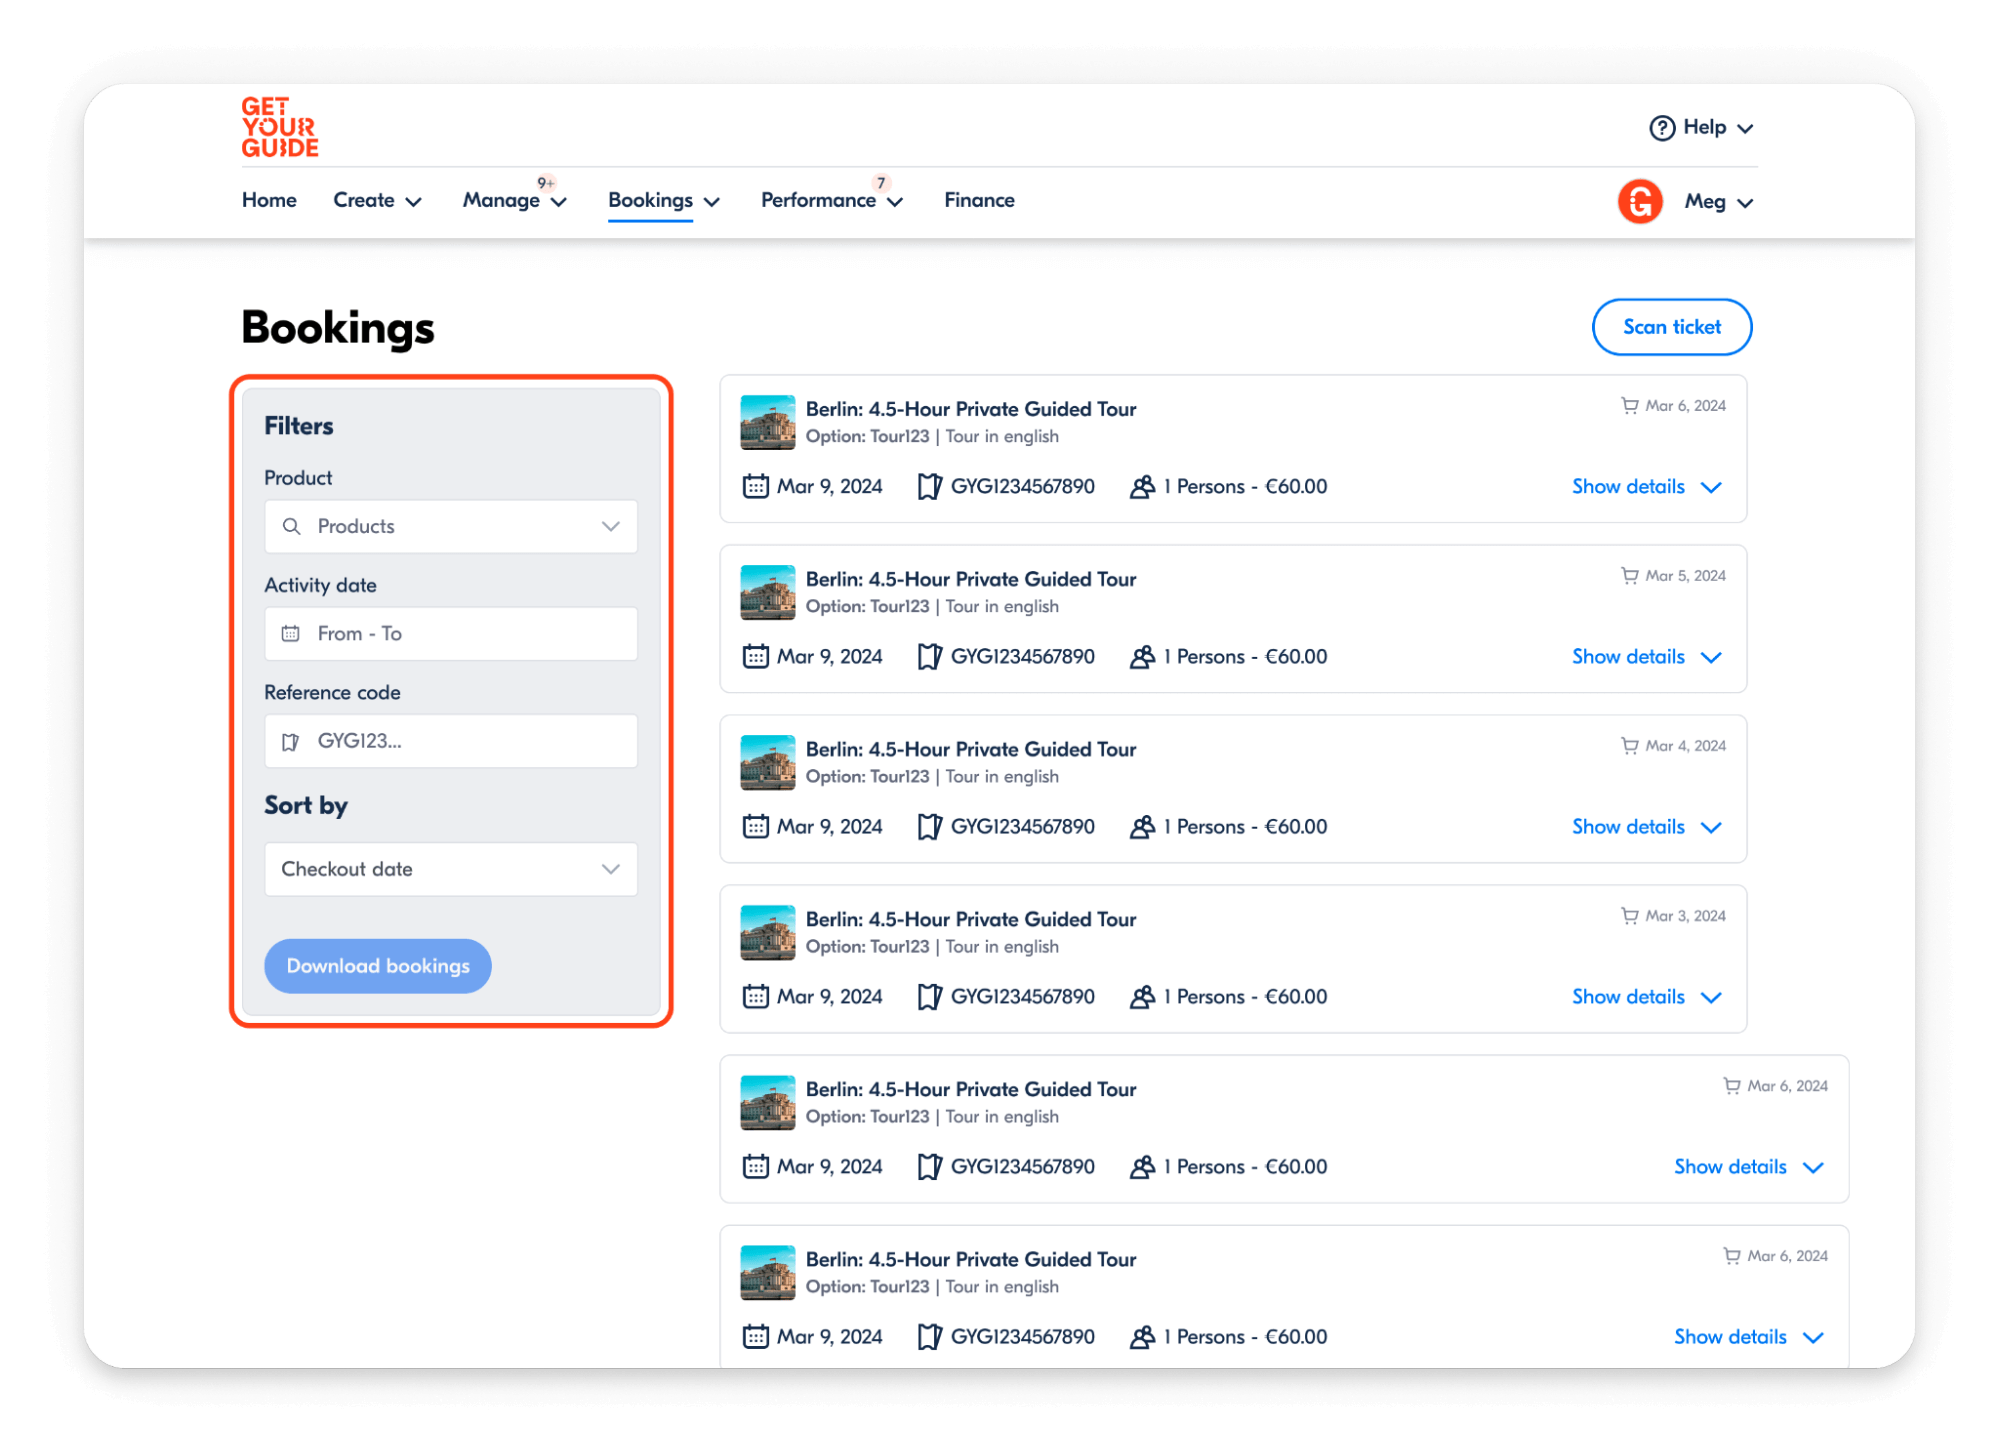Click the Finance menu item in navigation
Image resolution: width=1999 pixels, height=1453 pixels.
click(979, 200)
